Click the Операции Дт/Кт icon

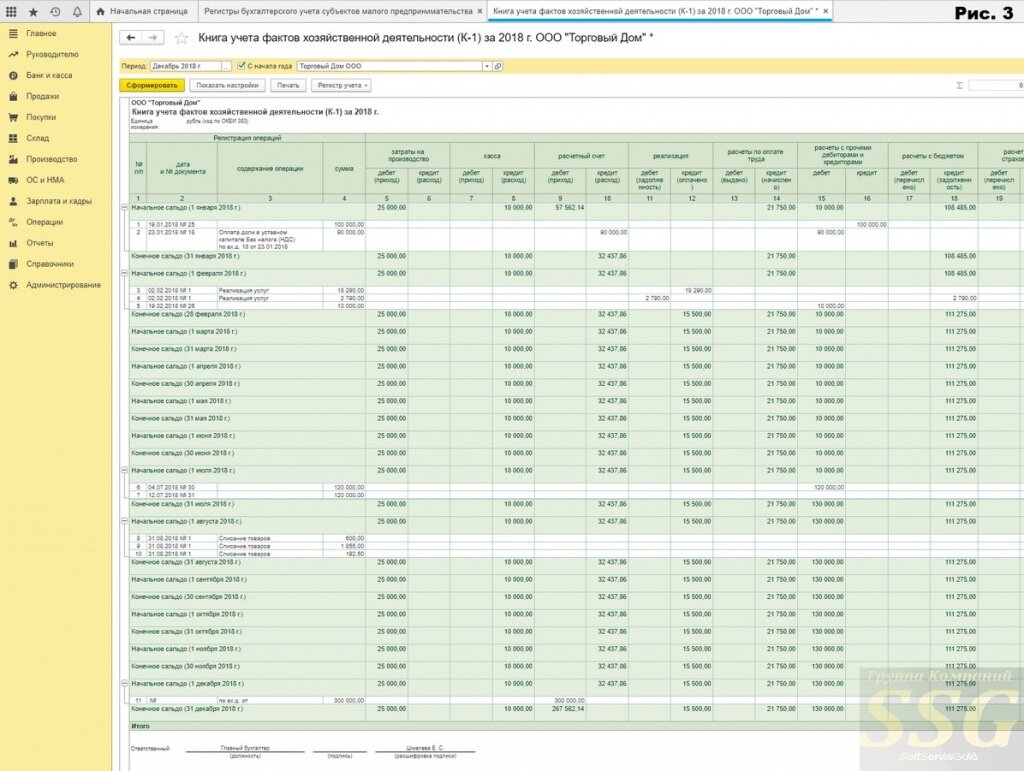coord(13,222)
